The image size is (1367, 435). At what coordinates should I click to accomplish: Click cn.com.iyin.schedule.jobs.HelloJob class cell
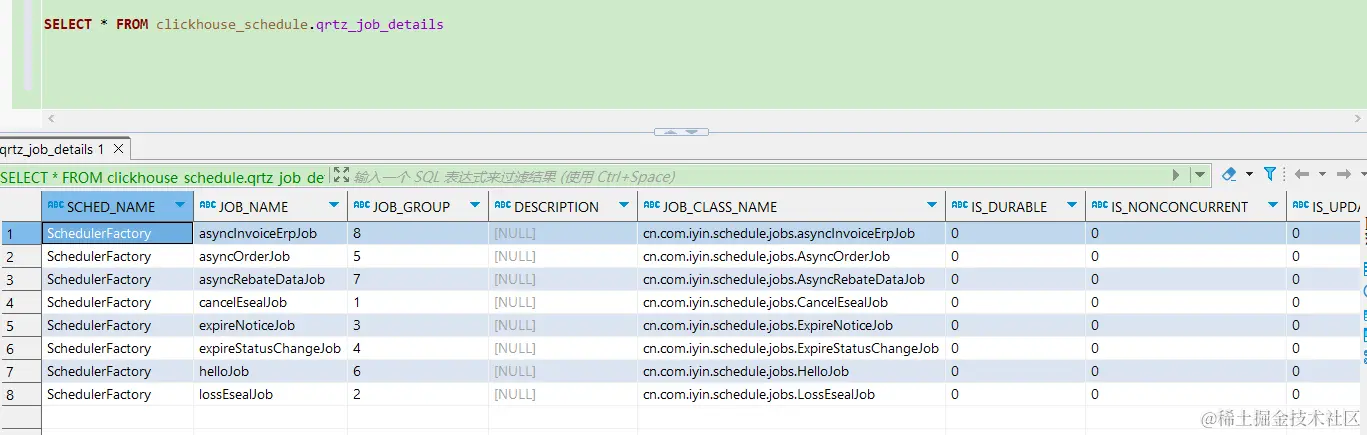(791, 371)
